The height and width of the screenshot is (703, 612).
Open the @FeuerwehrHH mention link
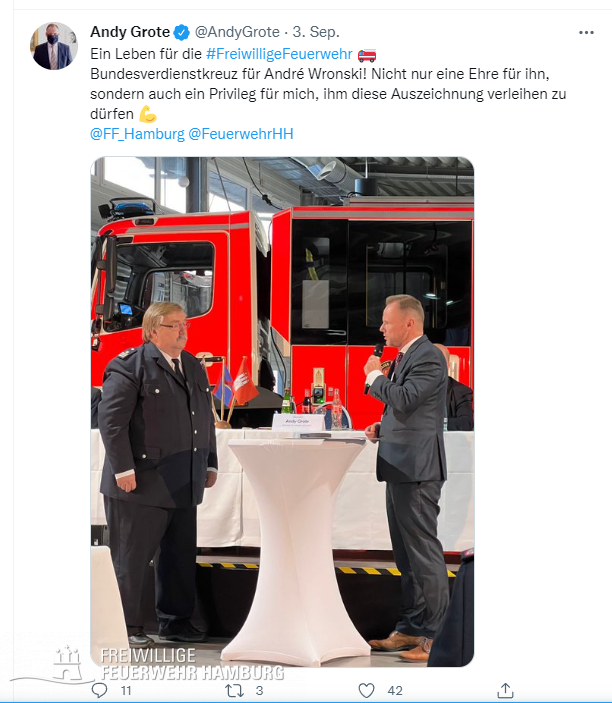pos(241,134)
